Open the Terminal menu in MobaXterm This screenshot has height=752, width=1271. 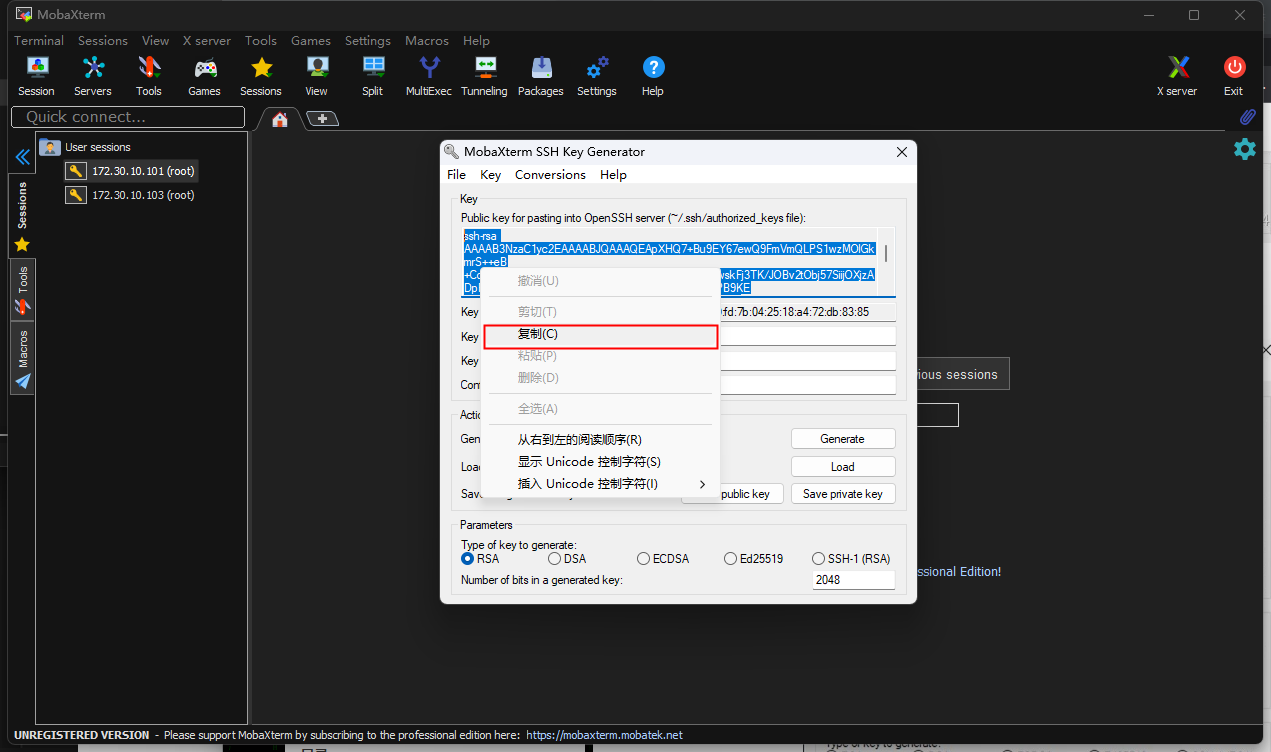click(39, 41)
